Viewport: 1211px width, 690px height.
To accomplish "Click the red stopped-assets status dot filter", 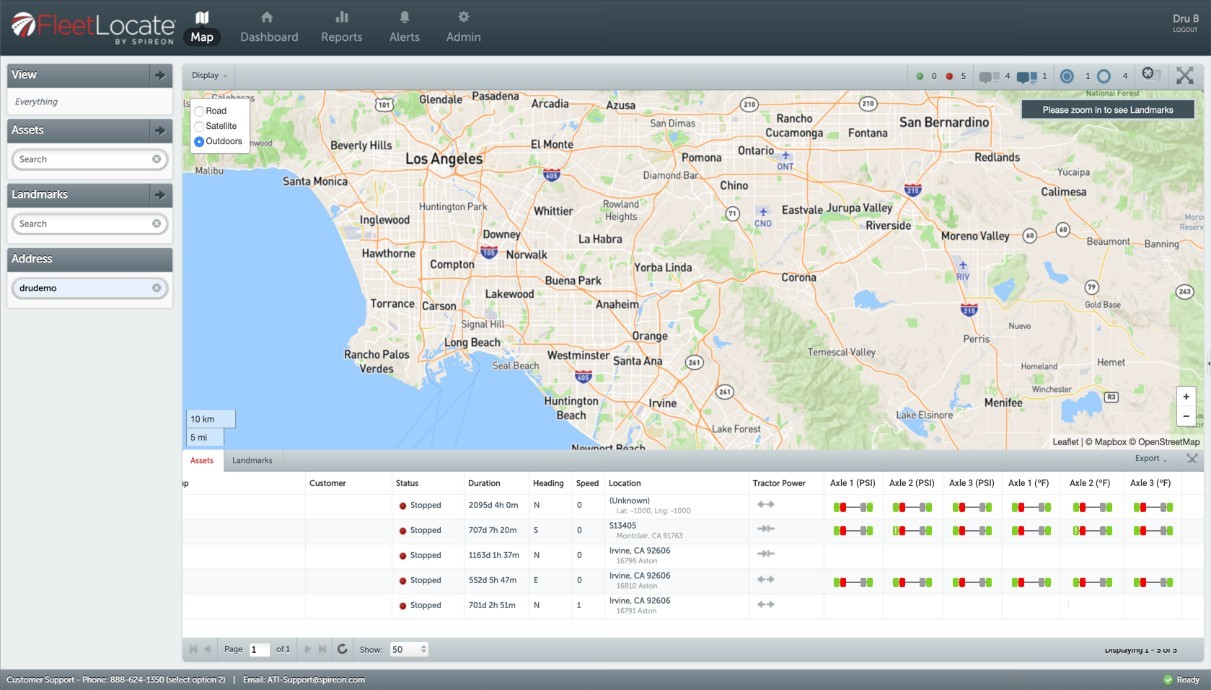I will click(x=949, y=76).
